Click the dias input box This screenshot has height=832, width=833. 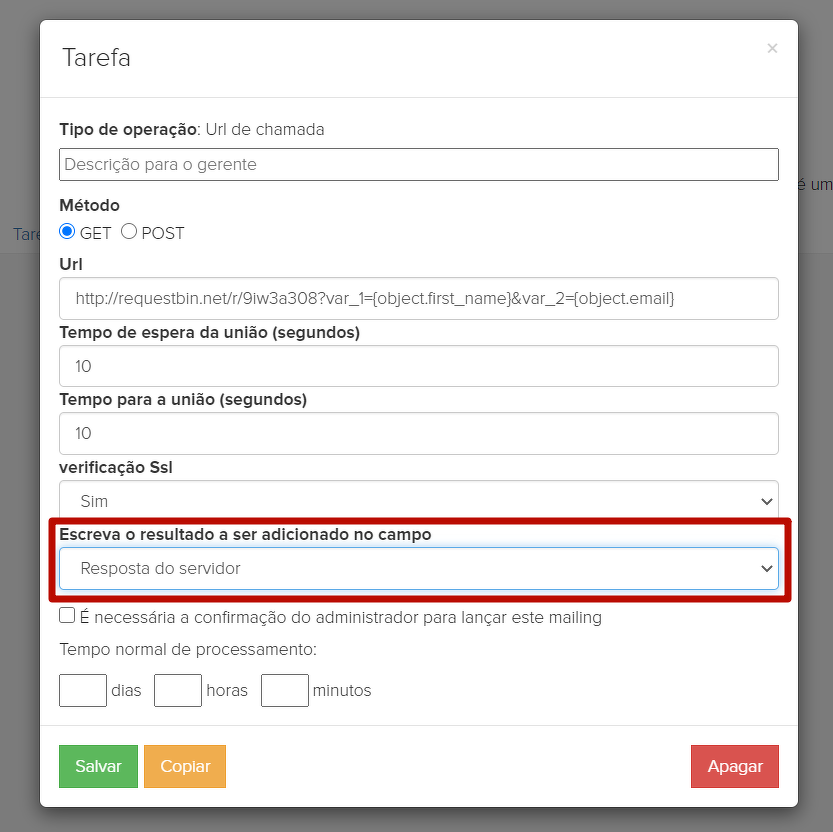(83, 690)
